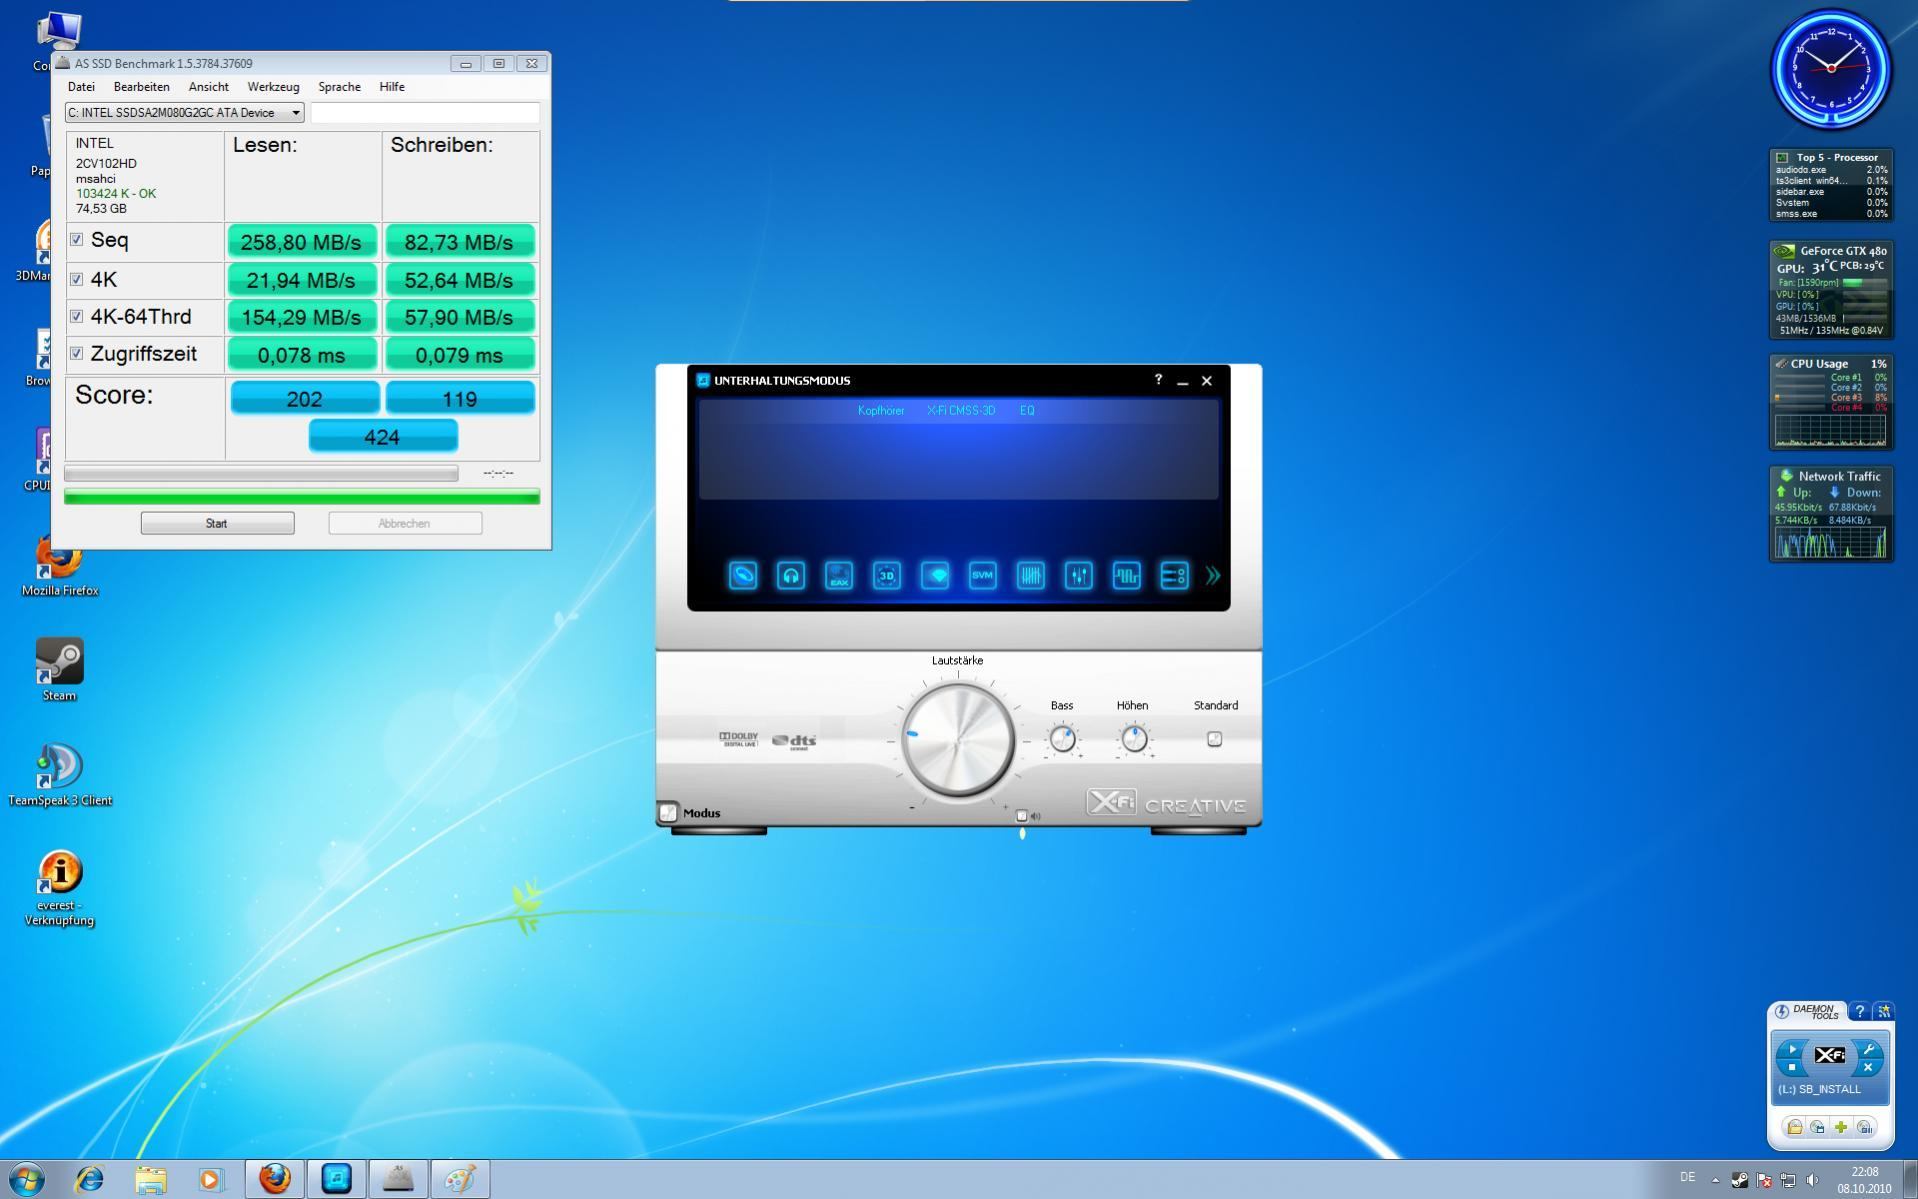Show more icons with the double chevron
The height and width of the screenshot is (1199, 1918).
pos(1213,575)
